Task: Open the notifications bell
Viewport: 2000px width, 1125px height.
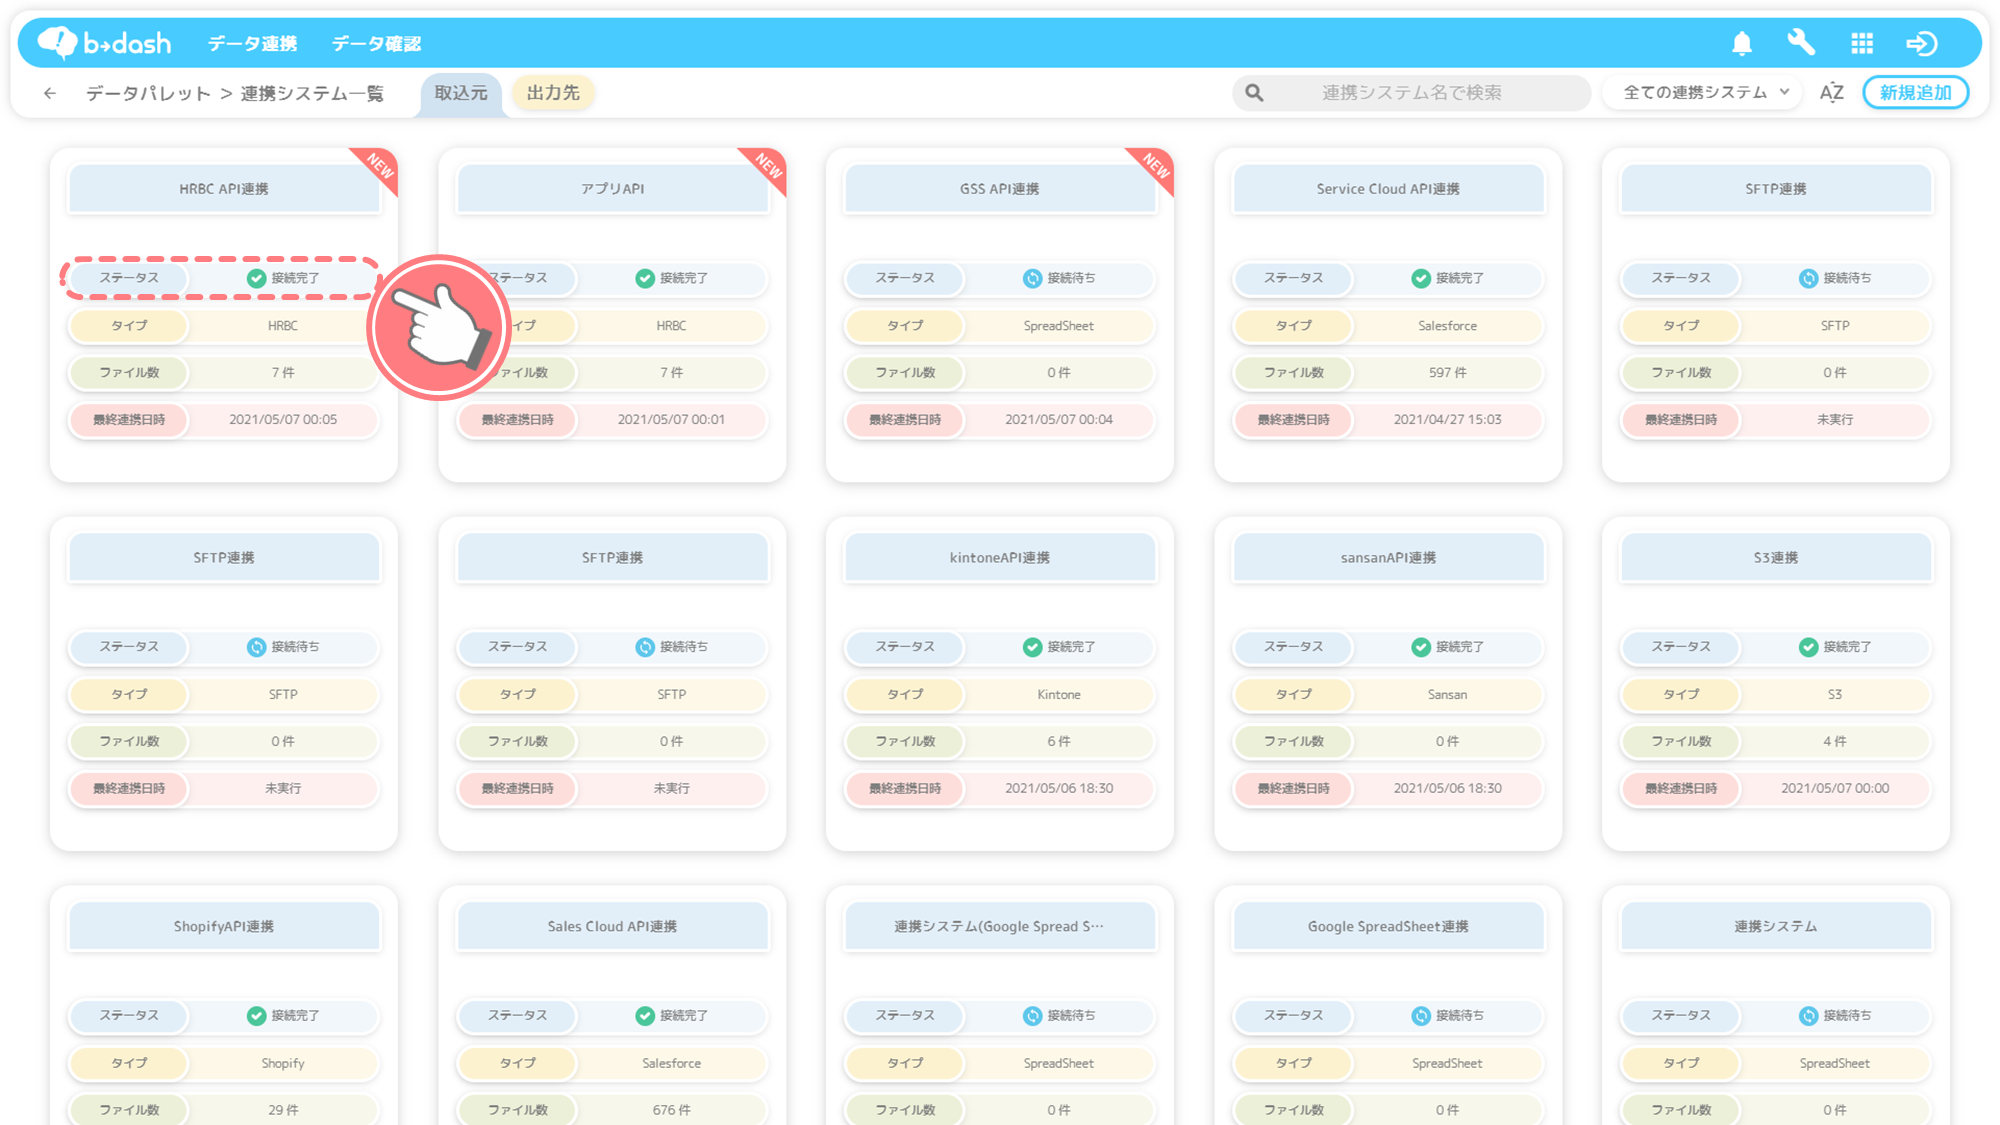Action: pos(1742,43)
